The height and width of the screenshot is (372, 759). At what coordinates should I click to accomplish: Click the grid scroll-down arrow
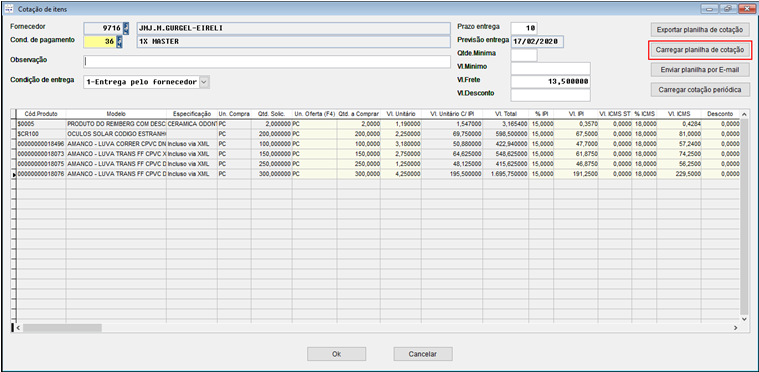745,319
